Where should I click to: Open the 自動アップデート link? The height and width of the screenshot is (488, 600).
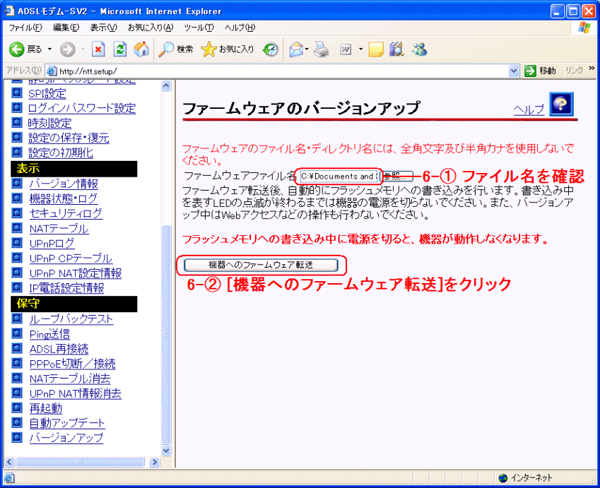(67, 423)
